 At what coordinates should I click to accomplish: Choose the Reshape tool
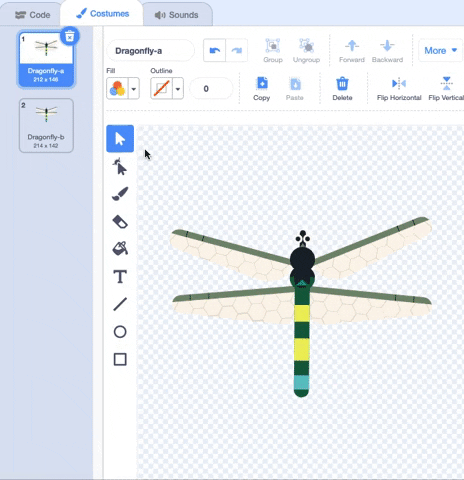pos(120,166)
